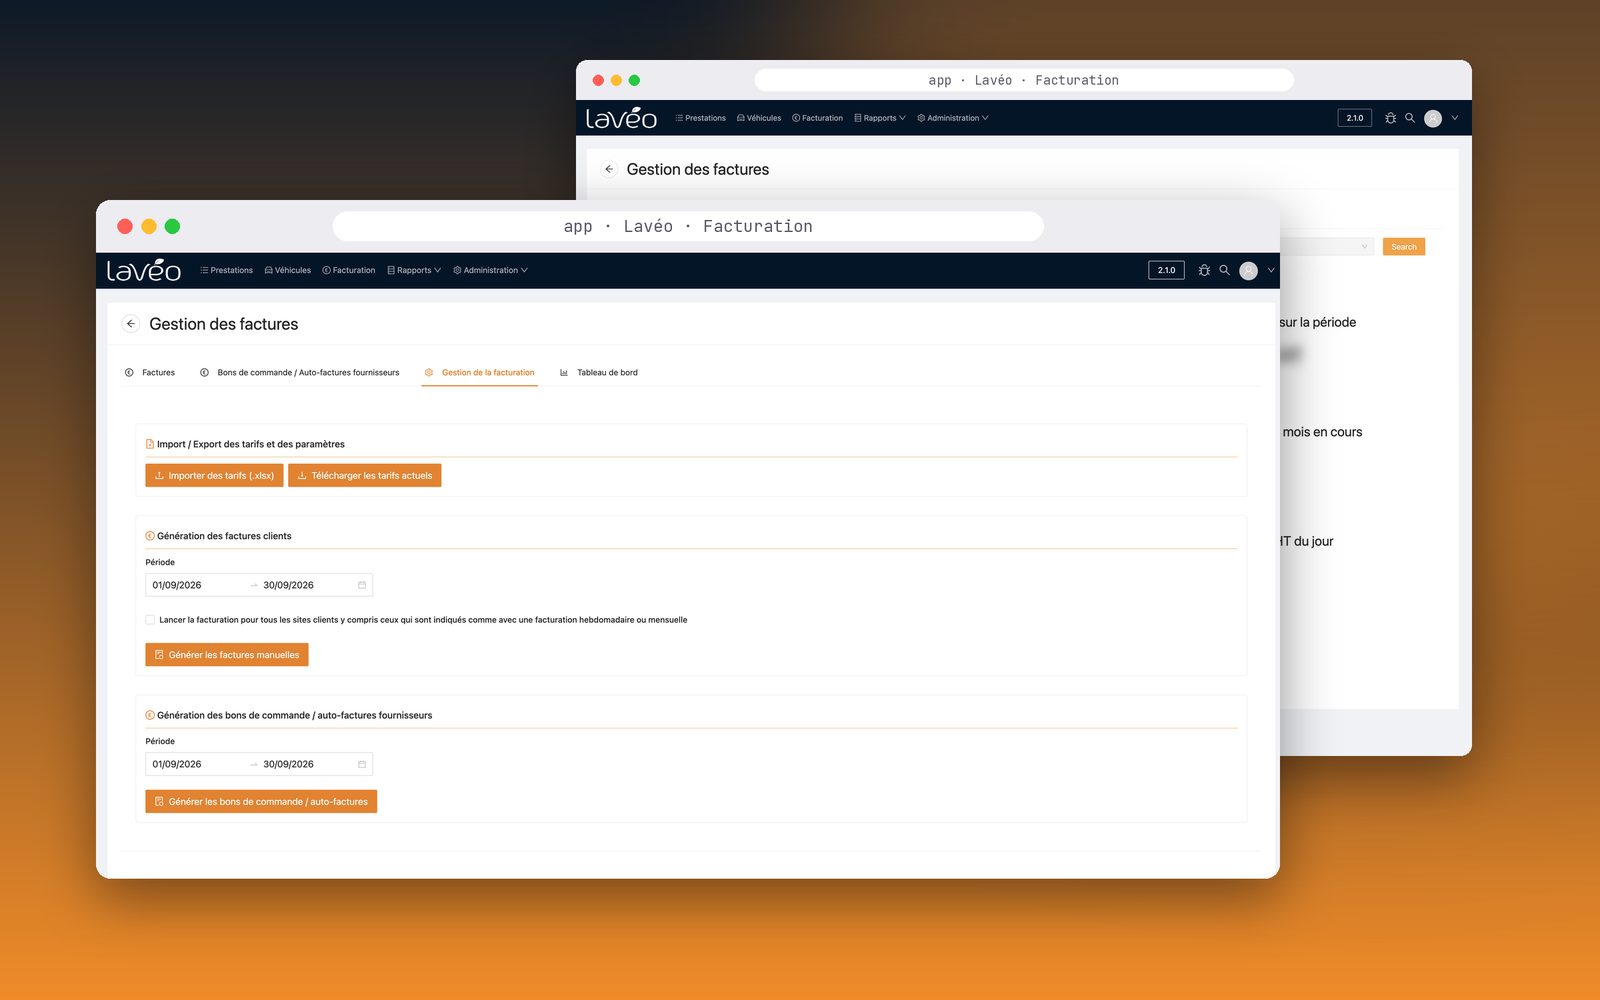Click the fournisseurs period end date 30/09/2026
1600x1000 pixels.
click(289, 764)
